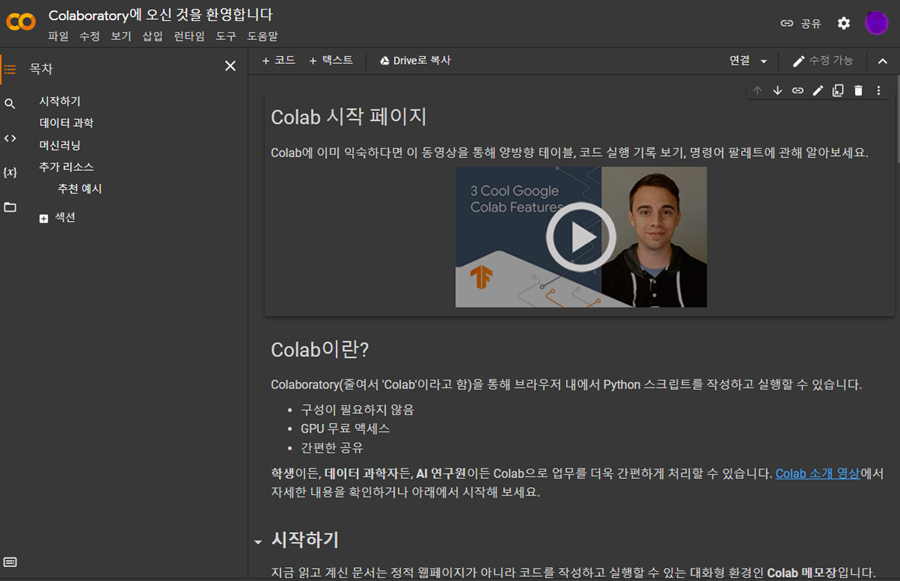900x581 pixels.
Task: Click the 공유 share button
Action: 801,24
